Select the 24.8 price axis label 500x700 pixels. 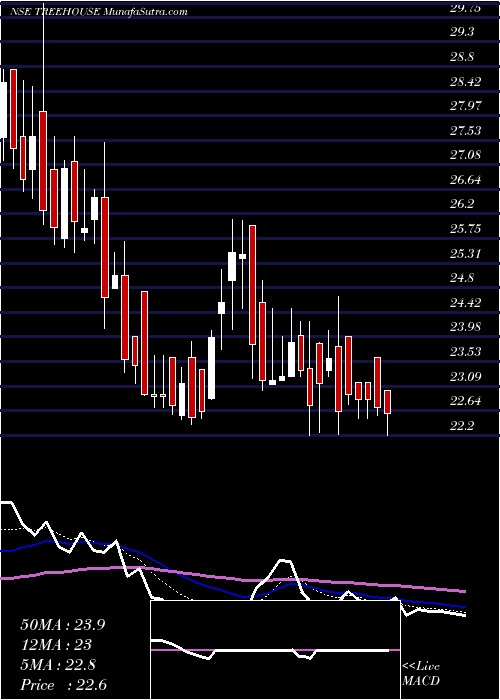pos(462,278)
